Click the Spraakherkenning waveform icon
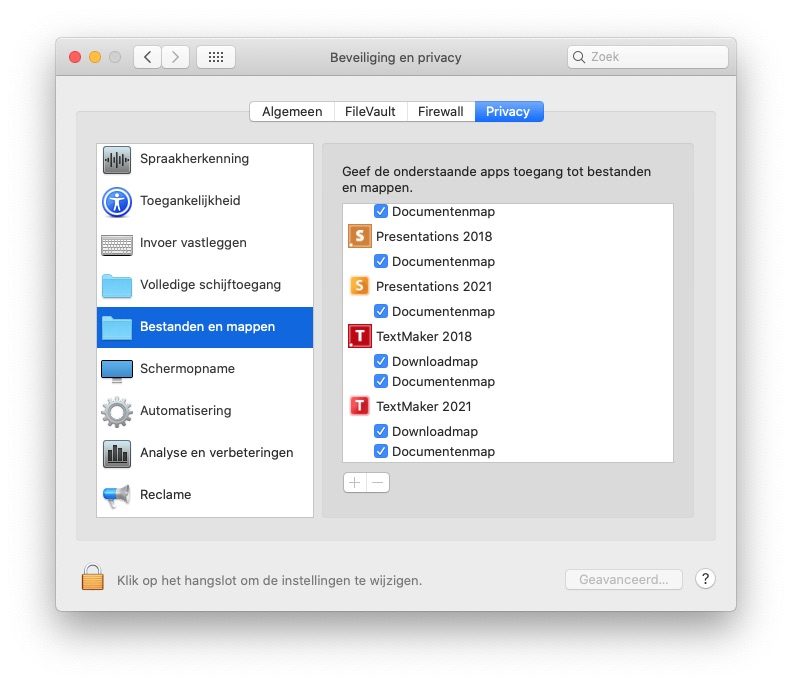The height and width of the screenshot is (685, 792). (117, 159)
